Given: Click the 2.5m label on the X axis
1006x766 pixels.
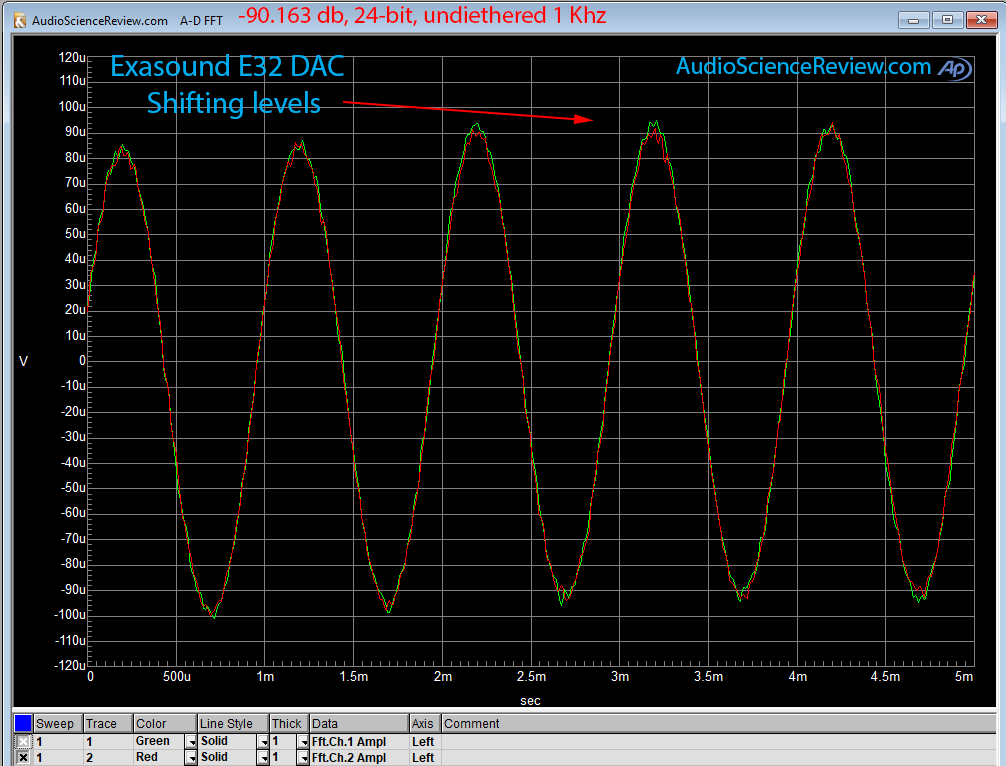Looking at the screenshot, I should click(x=531, y=676).
